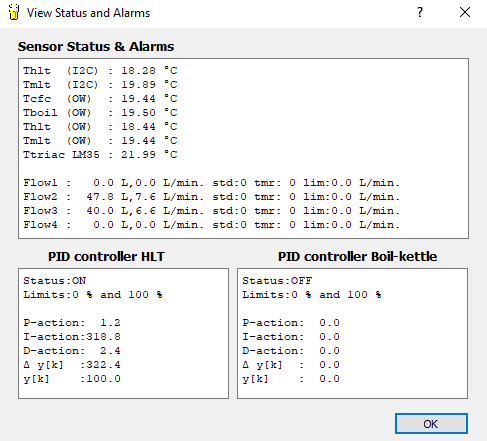Click the Boil-kettle Status:OFF text
The width and height of the screenshot is (487, 441).
[x=277, y=281]
